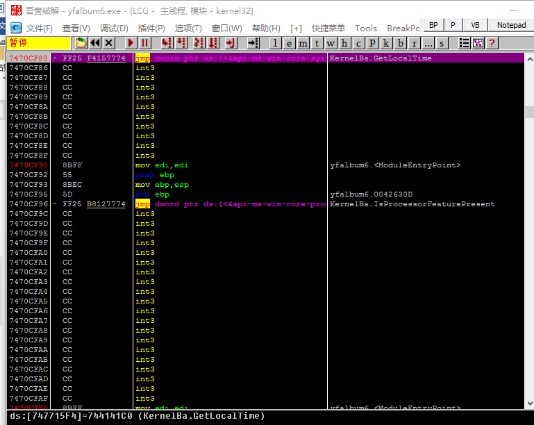Click scroll up arrow of disassembly pane
The height and width of the screenshot is (425, 534).
pyautogui.click(x=530, y=59)
